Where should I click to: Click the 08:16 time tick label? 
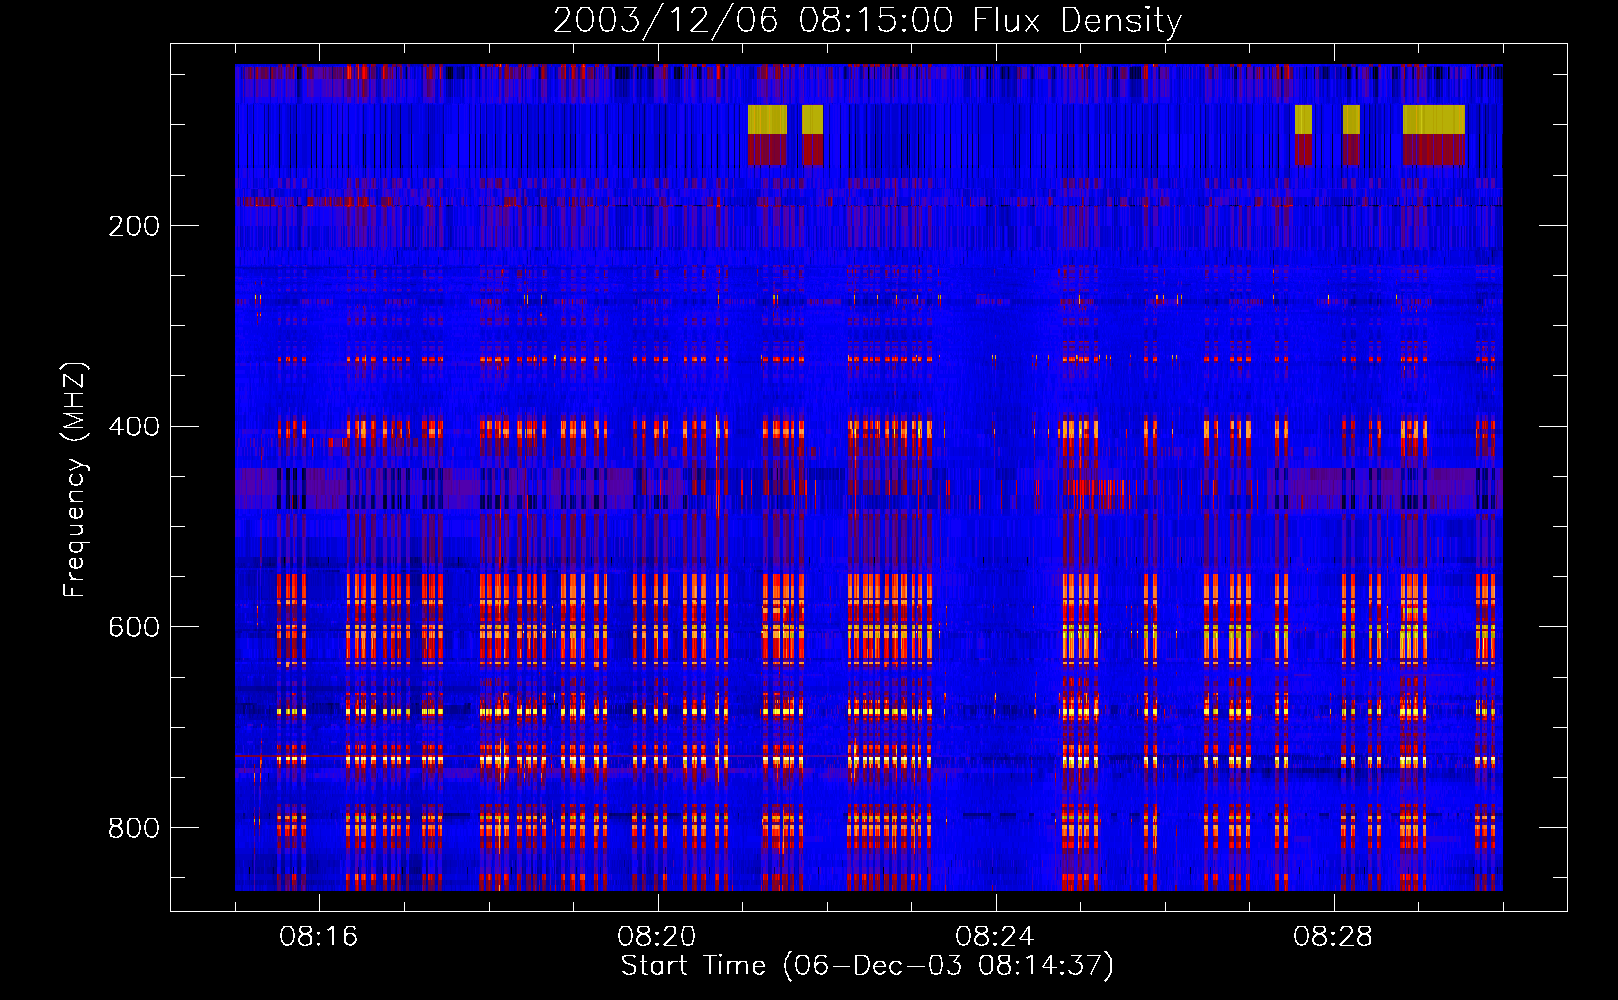tap(319, 937)
